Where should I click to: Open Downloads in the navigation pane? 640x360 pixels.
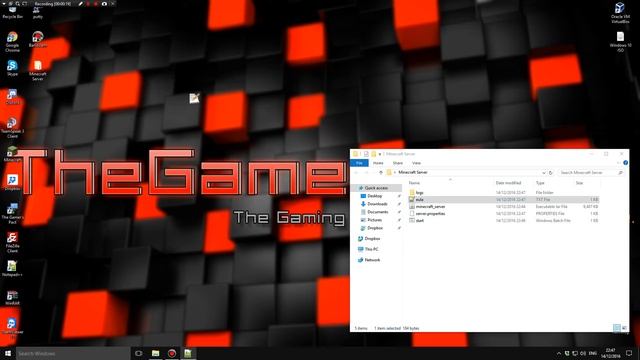(377, 204)
